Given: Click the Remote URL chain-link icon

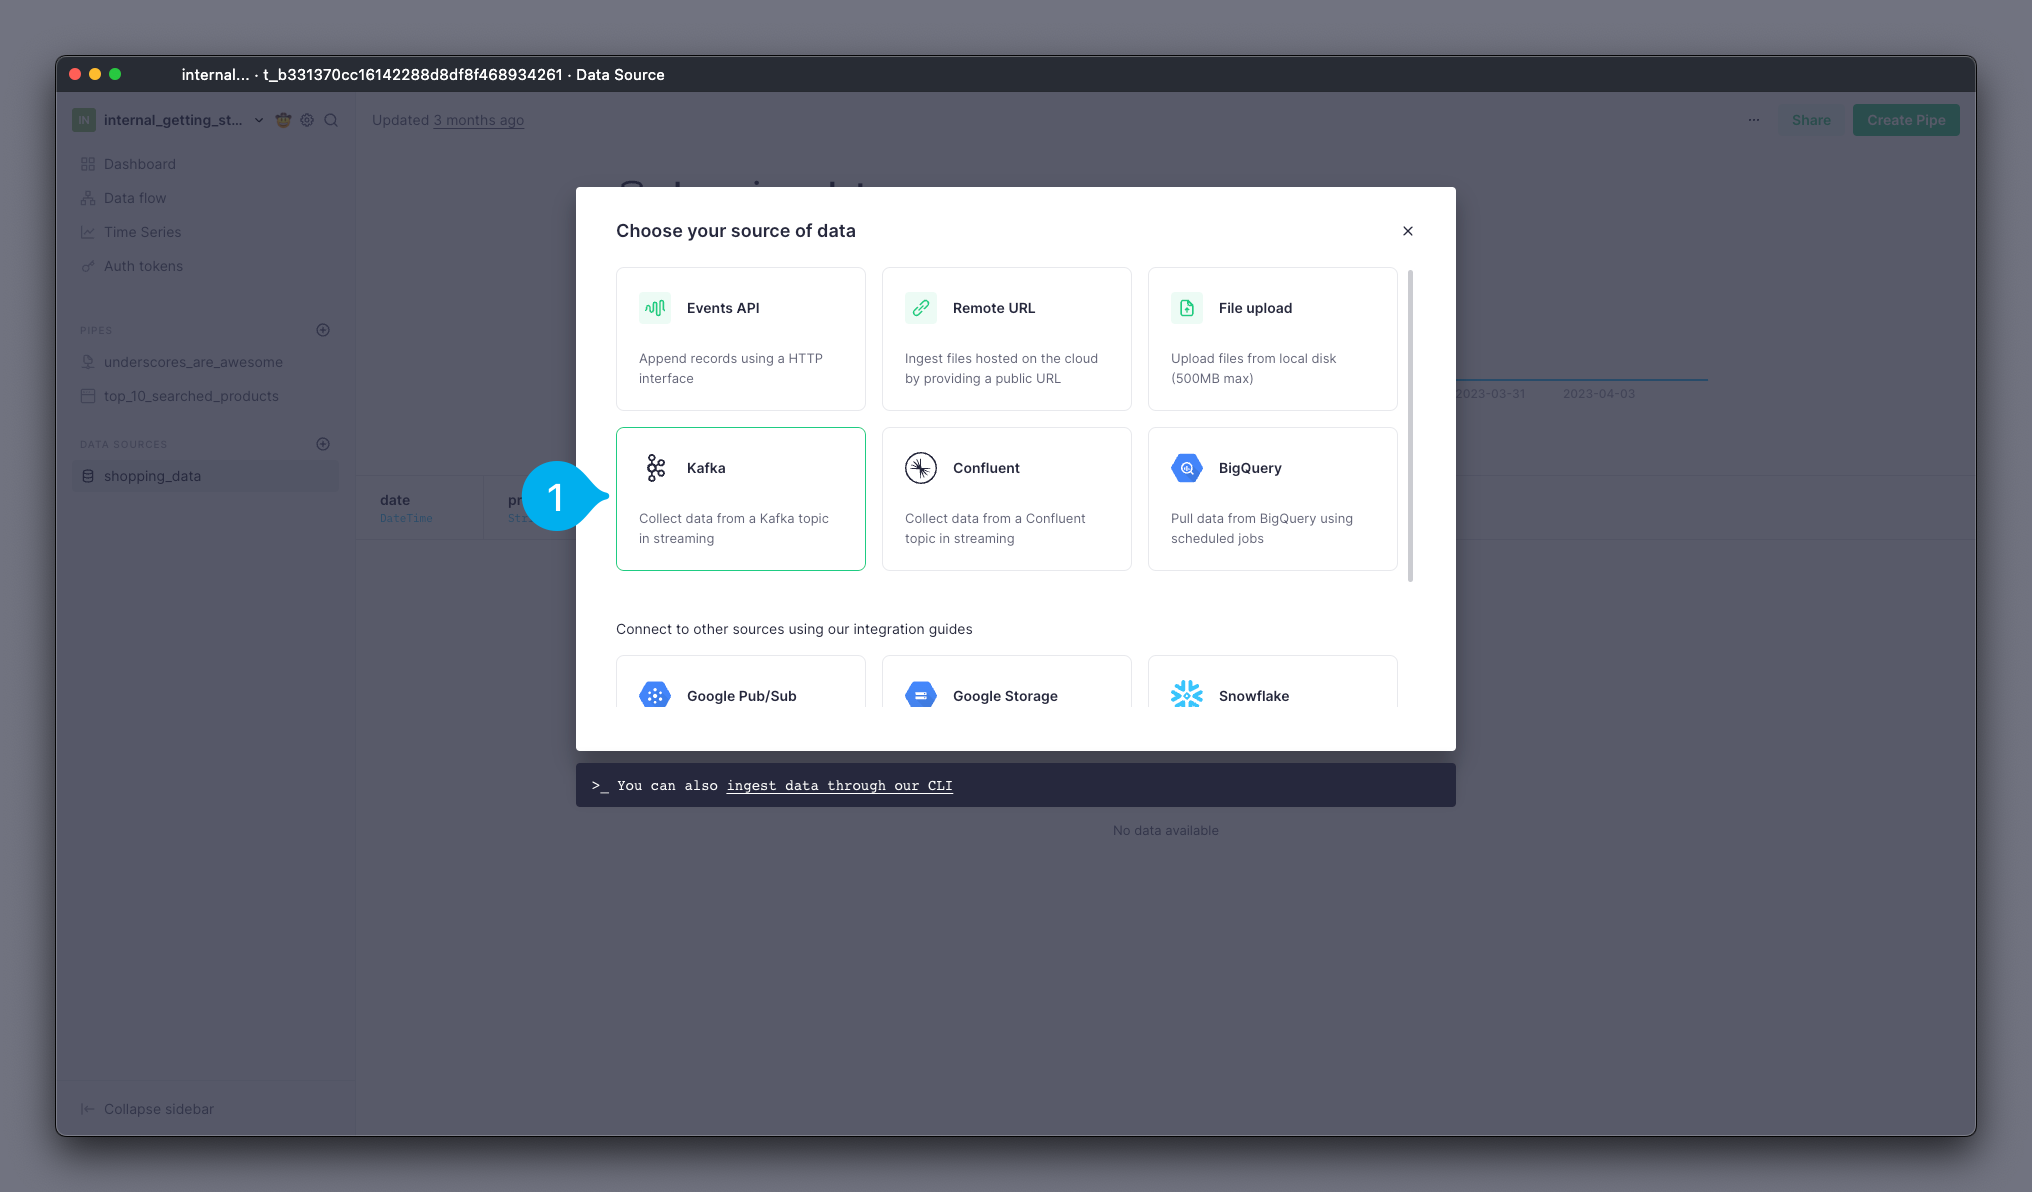Looking at the screenshot, I should click(921, 308).
